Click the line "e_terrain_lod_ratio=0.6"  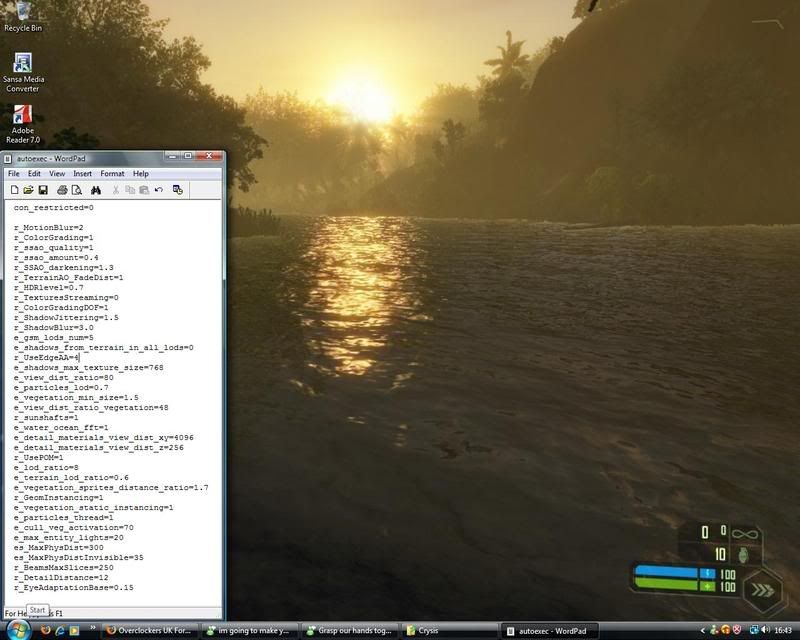(71, 478)
